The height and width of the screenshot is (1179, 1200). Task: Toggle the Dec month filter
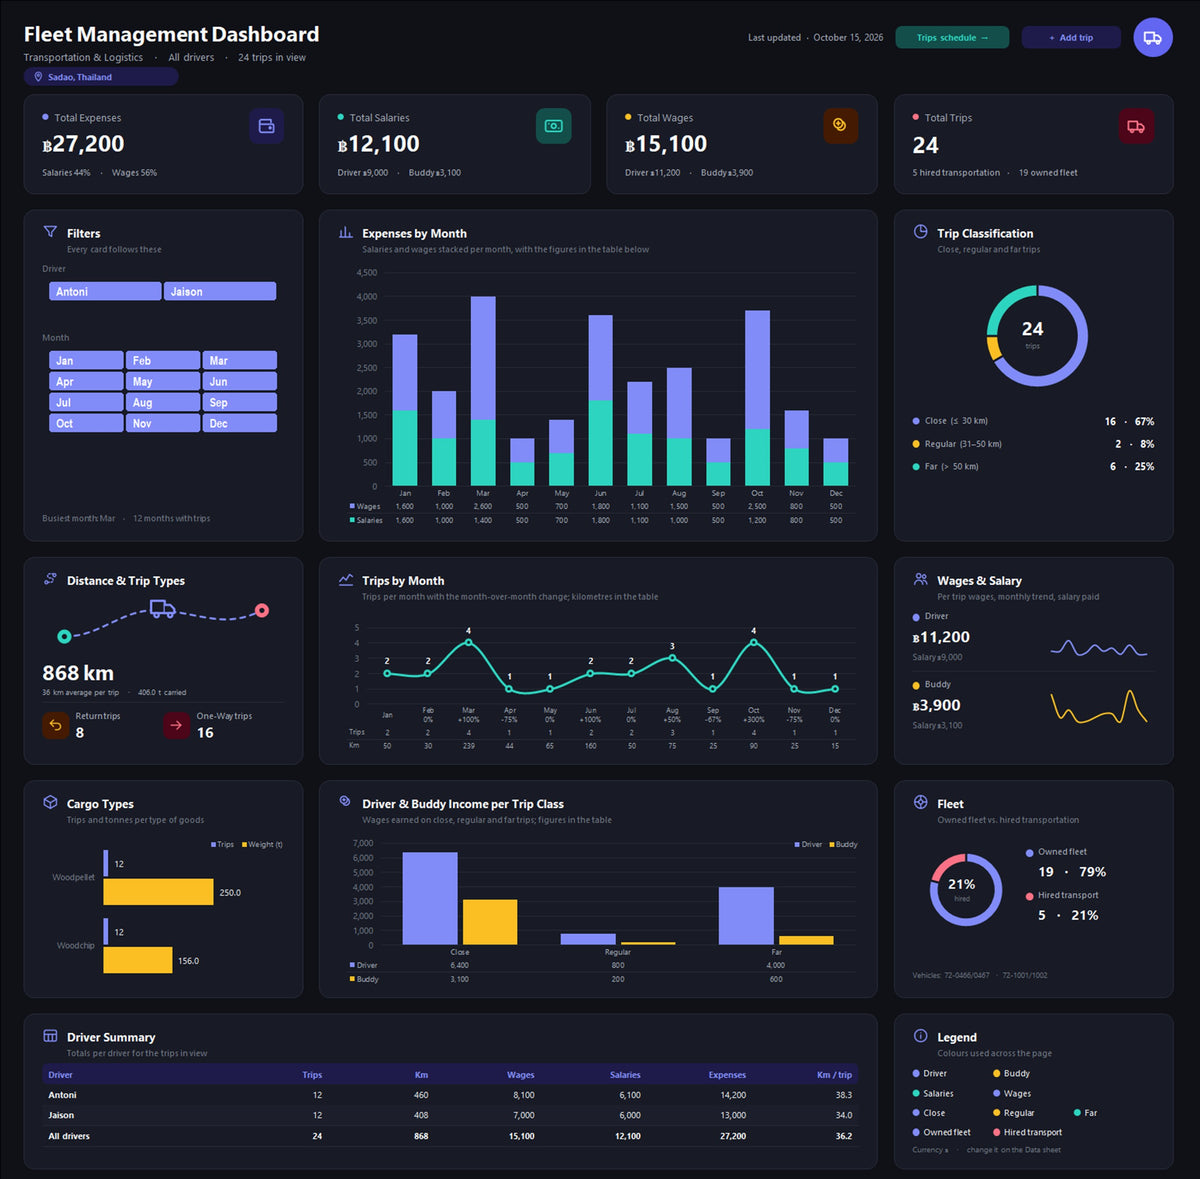(240, 423)
